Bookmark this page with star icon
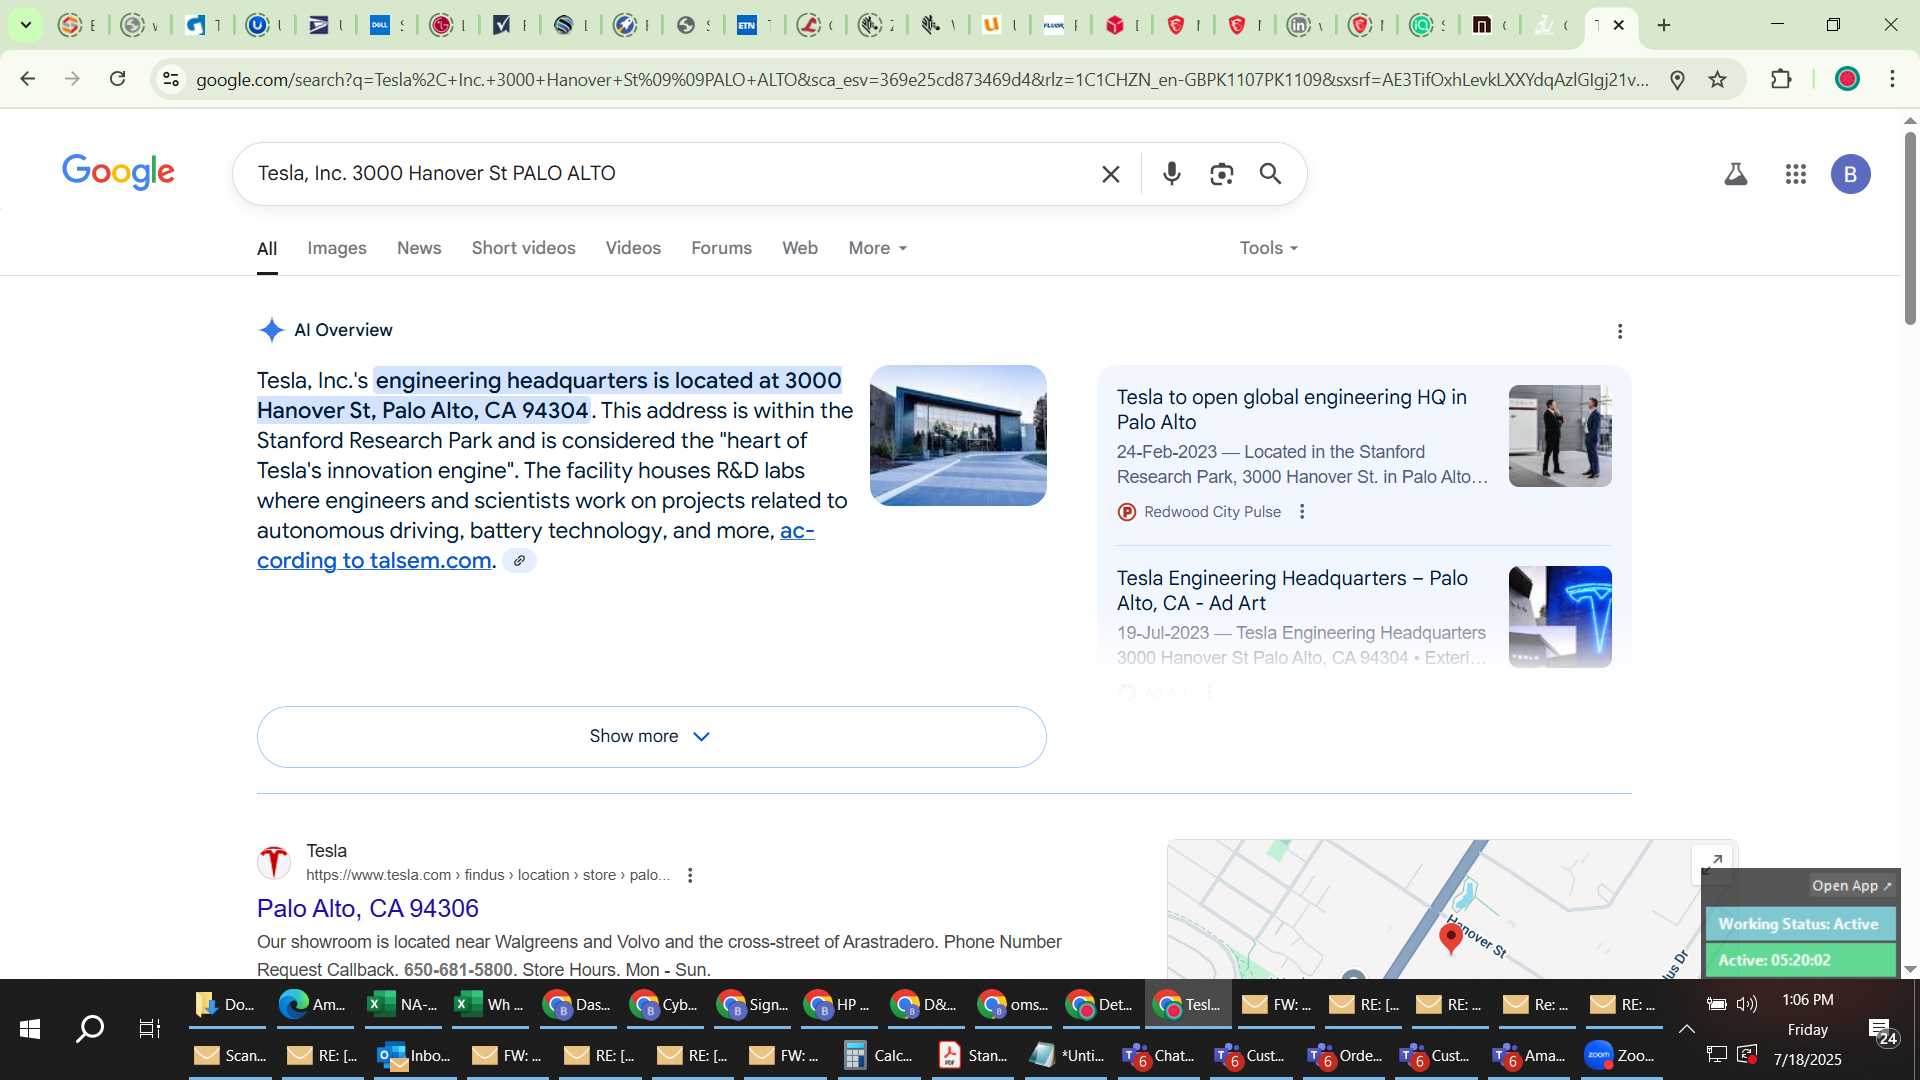The image size is (1920, 1080). click(1718, 80)
